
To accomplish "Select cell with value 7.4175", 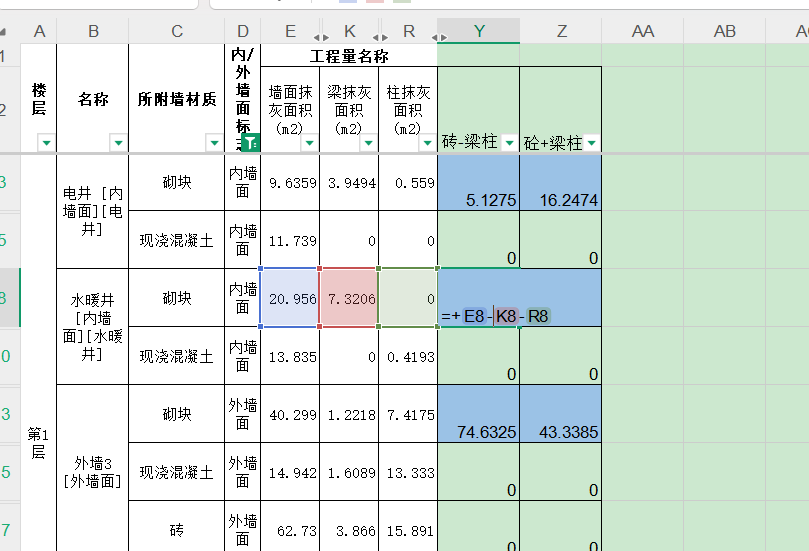I will [408, 414].
